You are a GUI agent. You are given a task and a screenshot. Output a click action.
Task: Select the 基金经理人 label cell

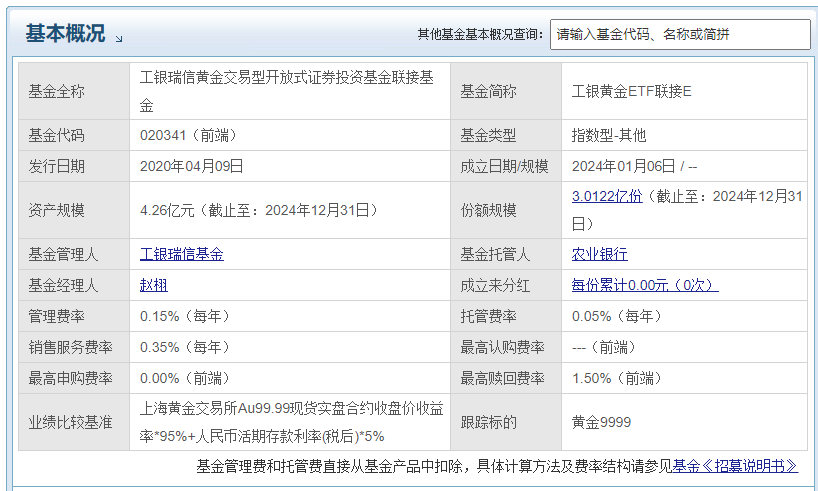tap(74, 285)
